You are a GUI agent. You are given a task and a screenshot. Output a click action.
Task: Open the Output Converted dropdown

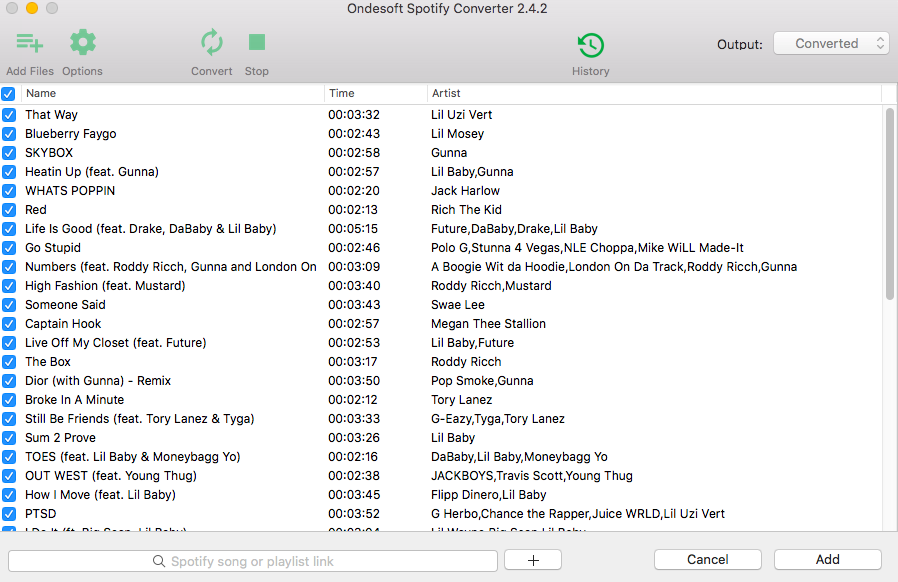click(x=831, y=44)
